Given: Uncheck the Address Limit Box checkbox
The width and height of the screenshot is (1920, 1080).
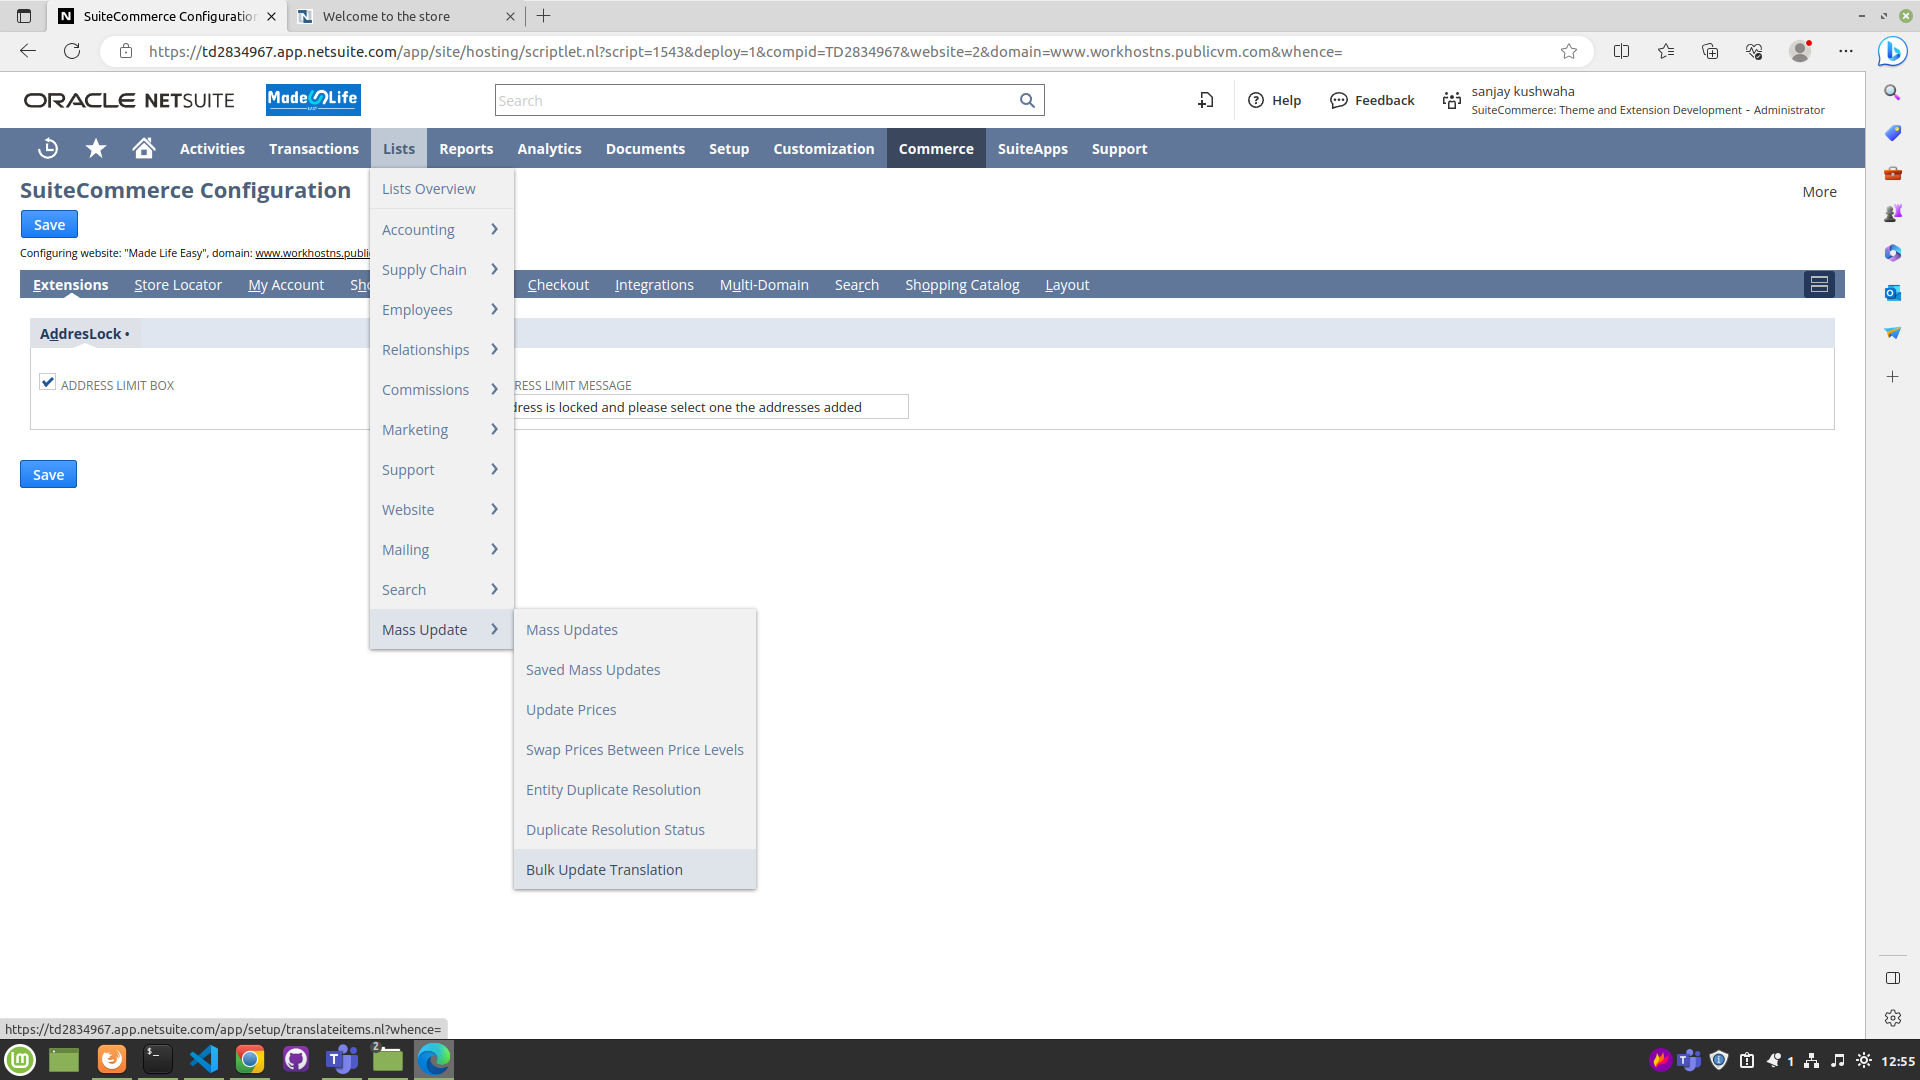Looking at the screenshot, I should tap(47, 382).
